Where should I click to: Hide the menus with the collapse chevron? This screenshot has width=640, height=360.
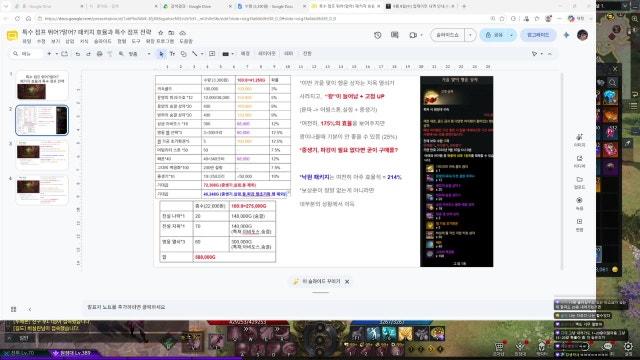[550, 54]
